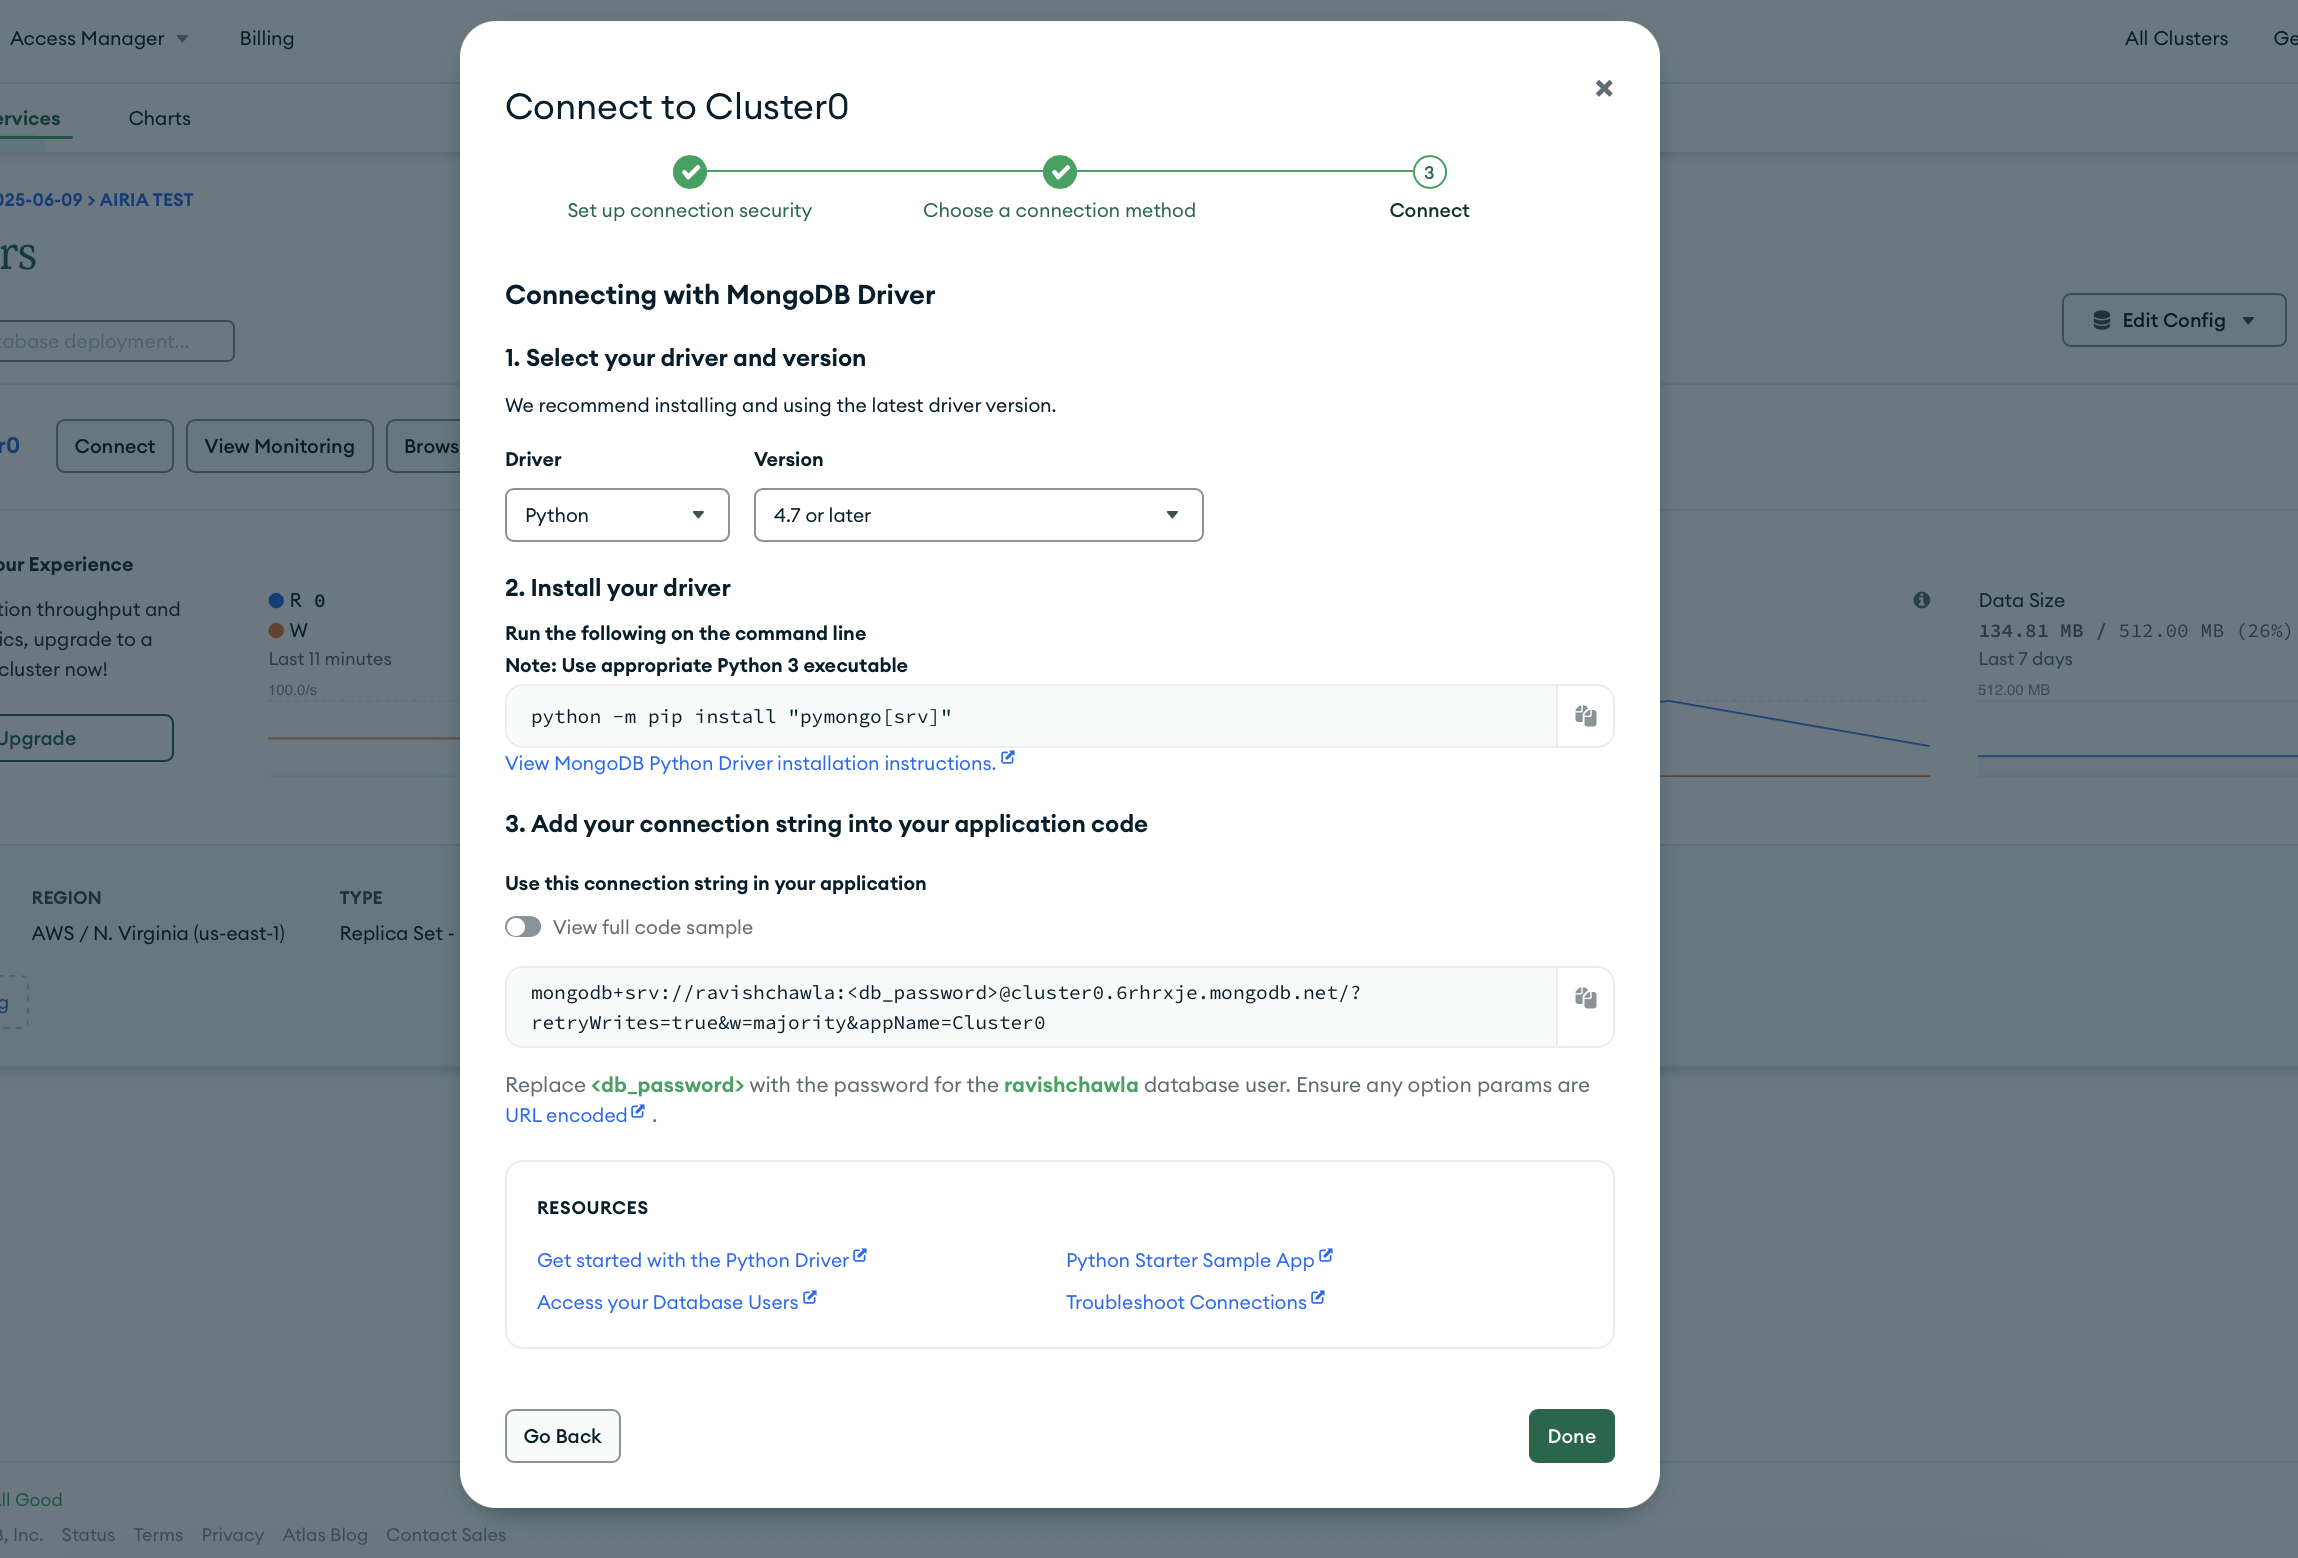2298x1558 pixels.
Task: Click View Monitoring button in background
Action: point(279,446)
